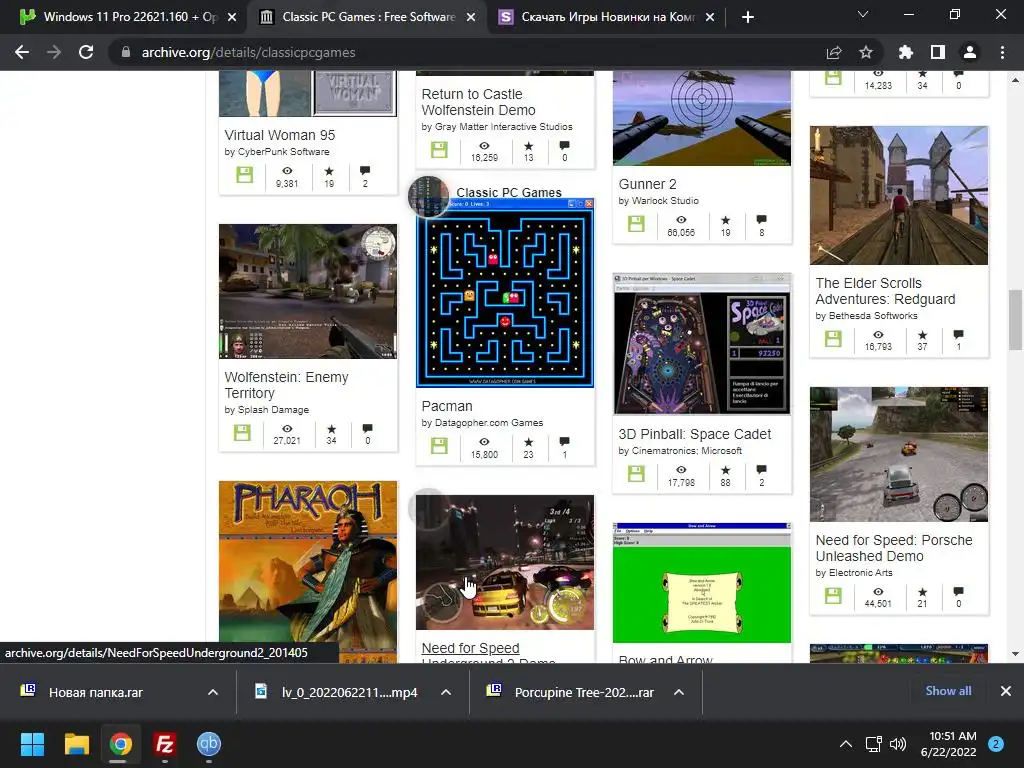Open the 3D Pinball table thumbnail
Viewport: 1024px width, 768px height.
coord(701,344)
